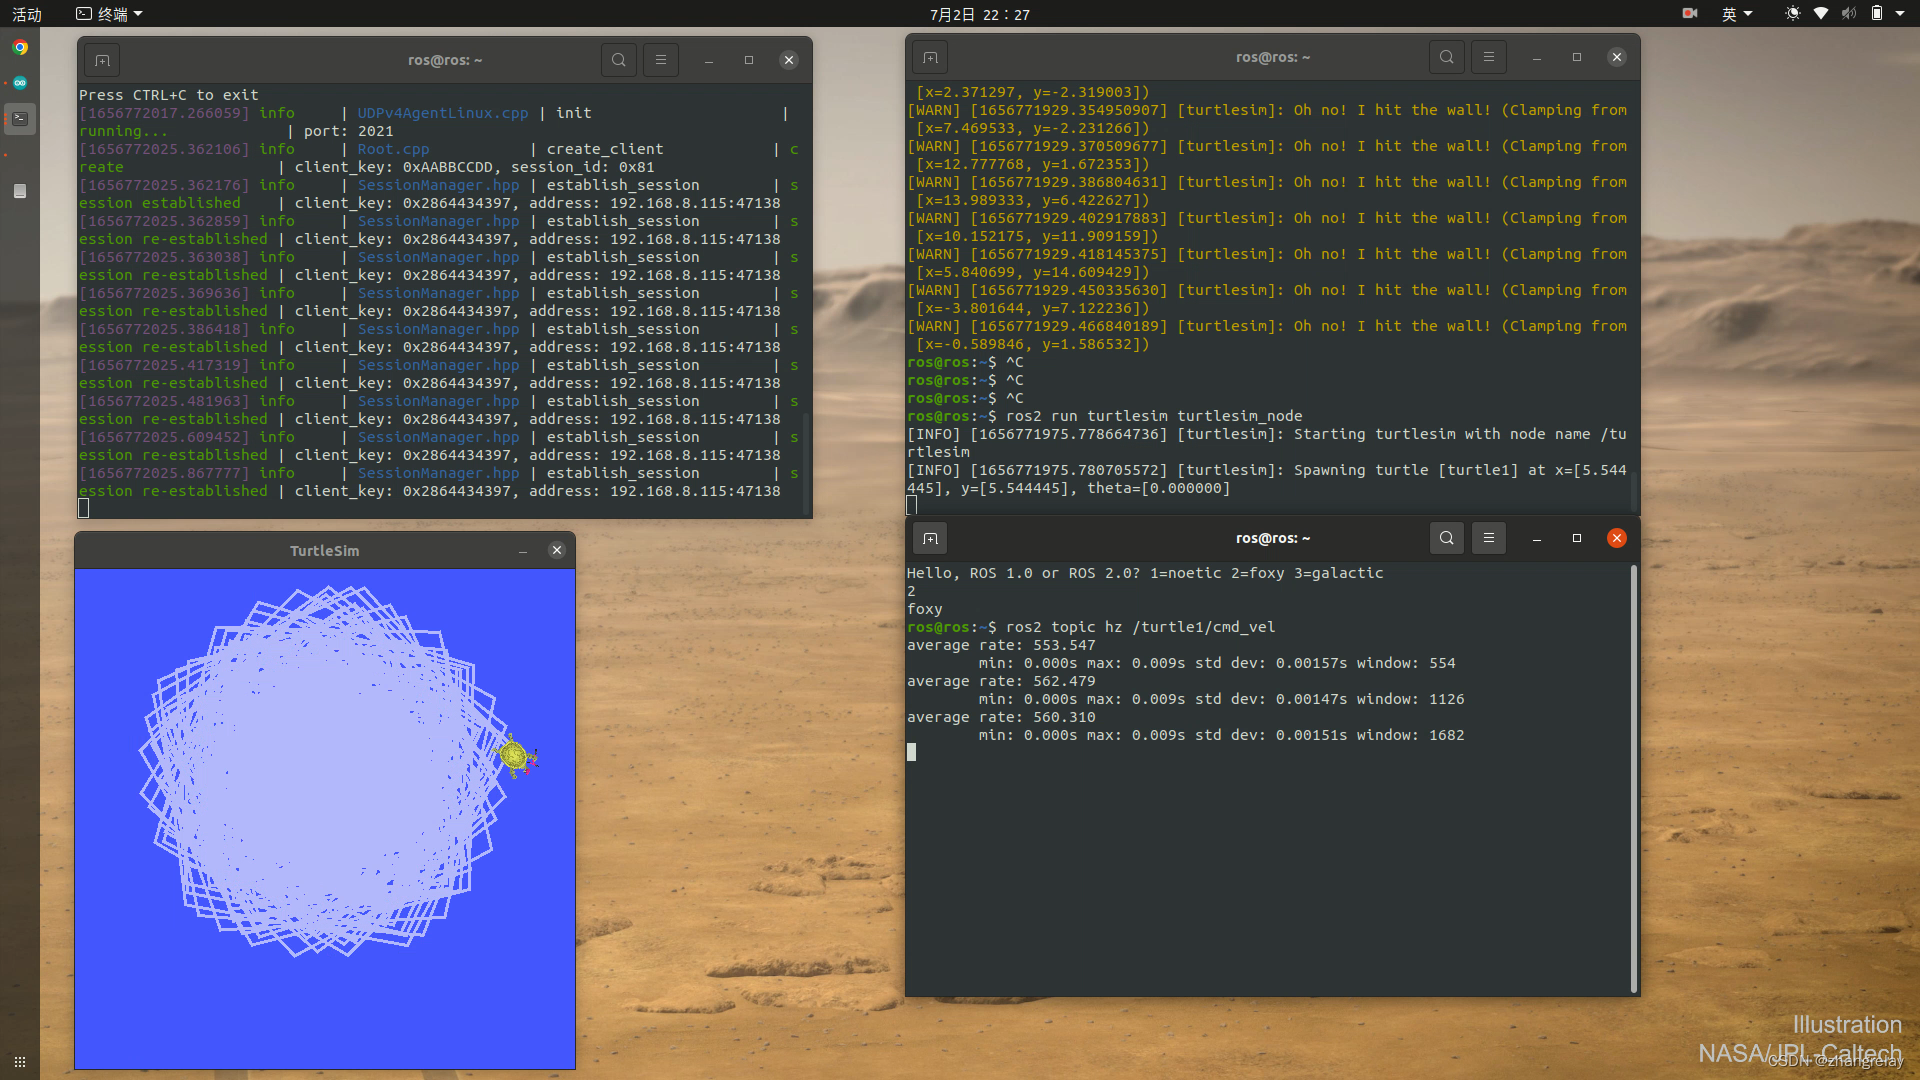The height and width of the screenshot is (1080, 1920).
Task: Click the 'ession established' green text
Action: (x=160, y=203)
